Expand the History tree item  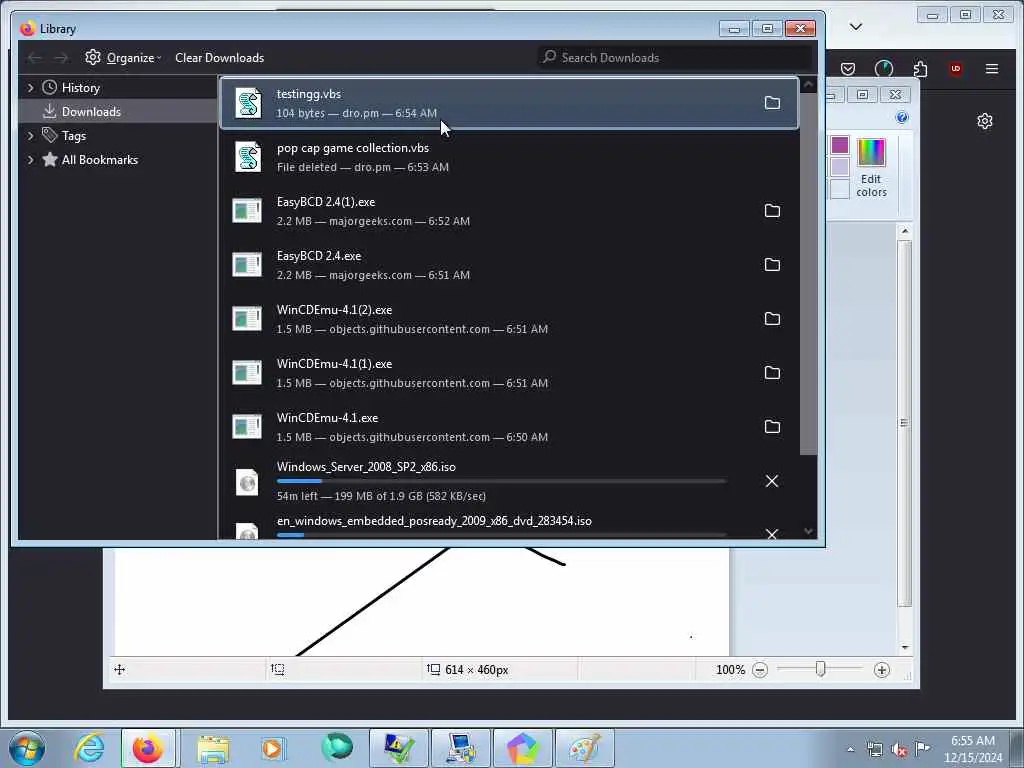30,88
